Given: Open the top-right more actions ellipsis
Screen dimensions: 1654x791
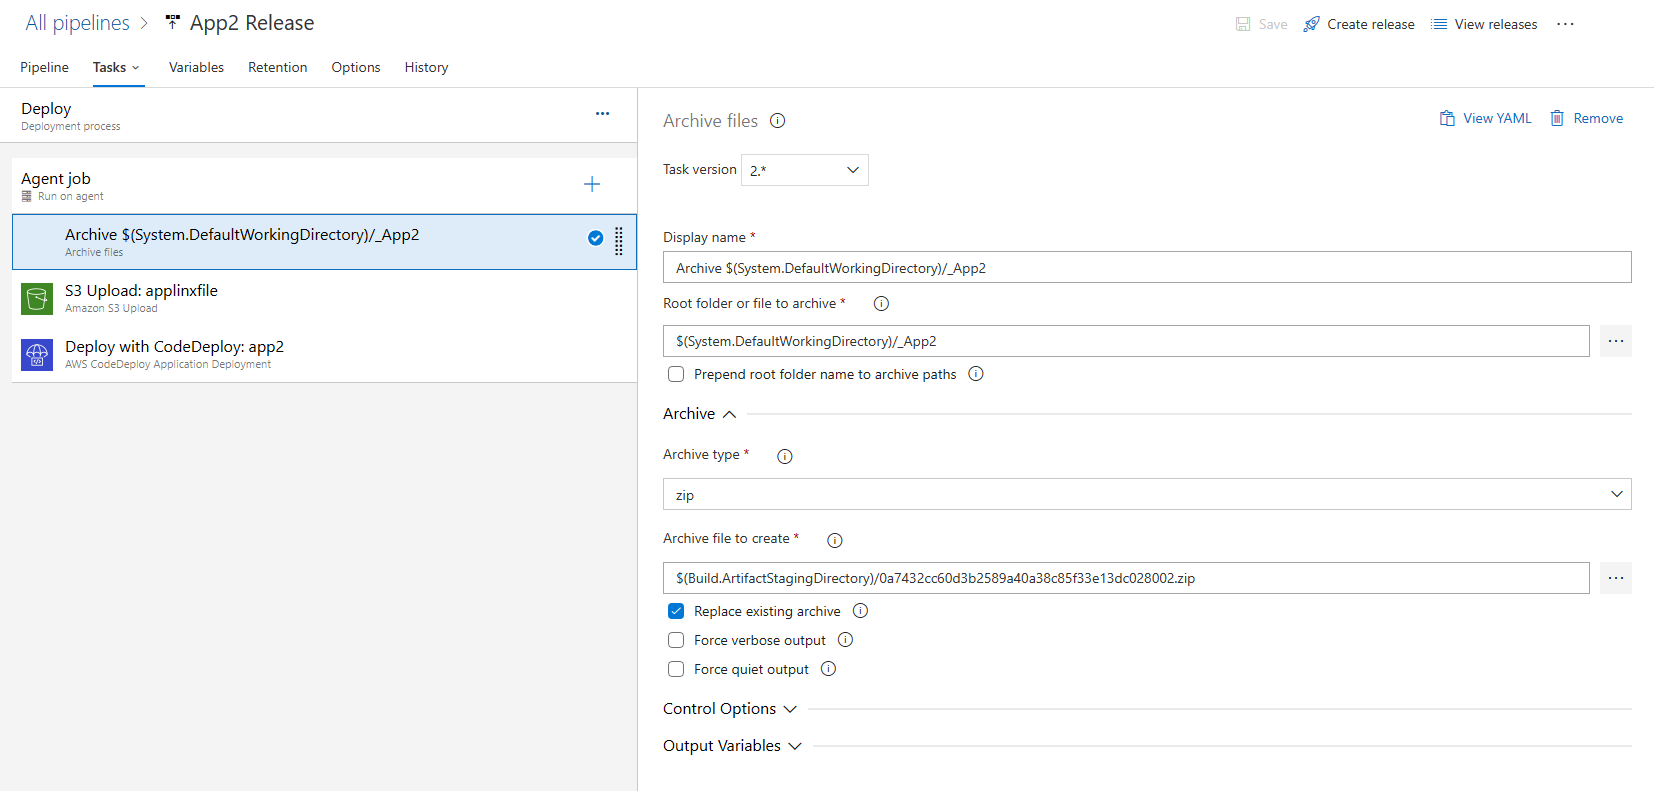Looking at the screenshot, I should point(1566,24).
